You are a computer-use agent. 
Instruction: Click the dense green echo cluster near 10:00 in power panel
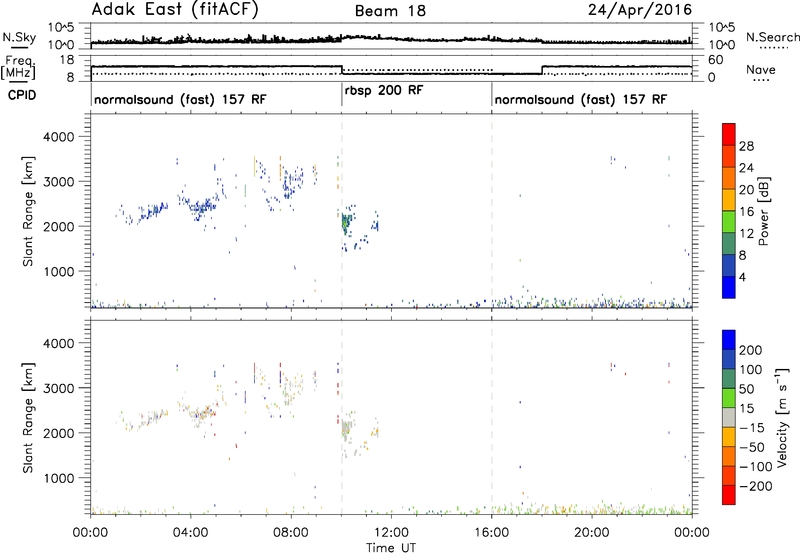coord(346,223)
